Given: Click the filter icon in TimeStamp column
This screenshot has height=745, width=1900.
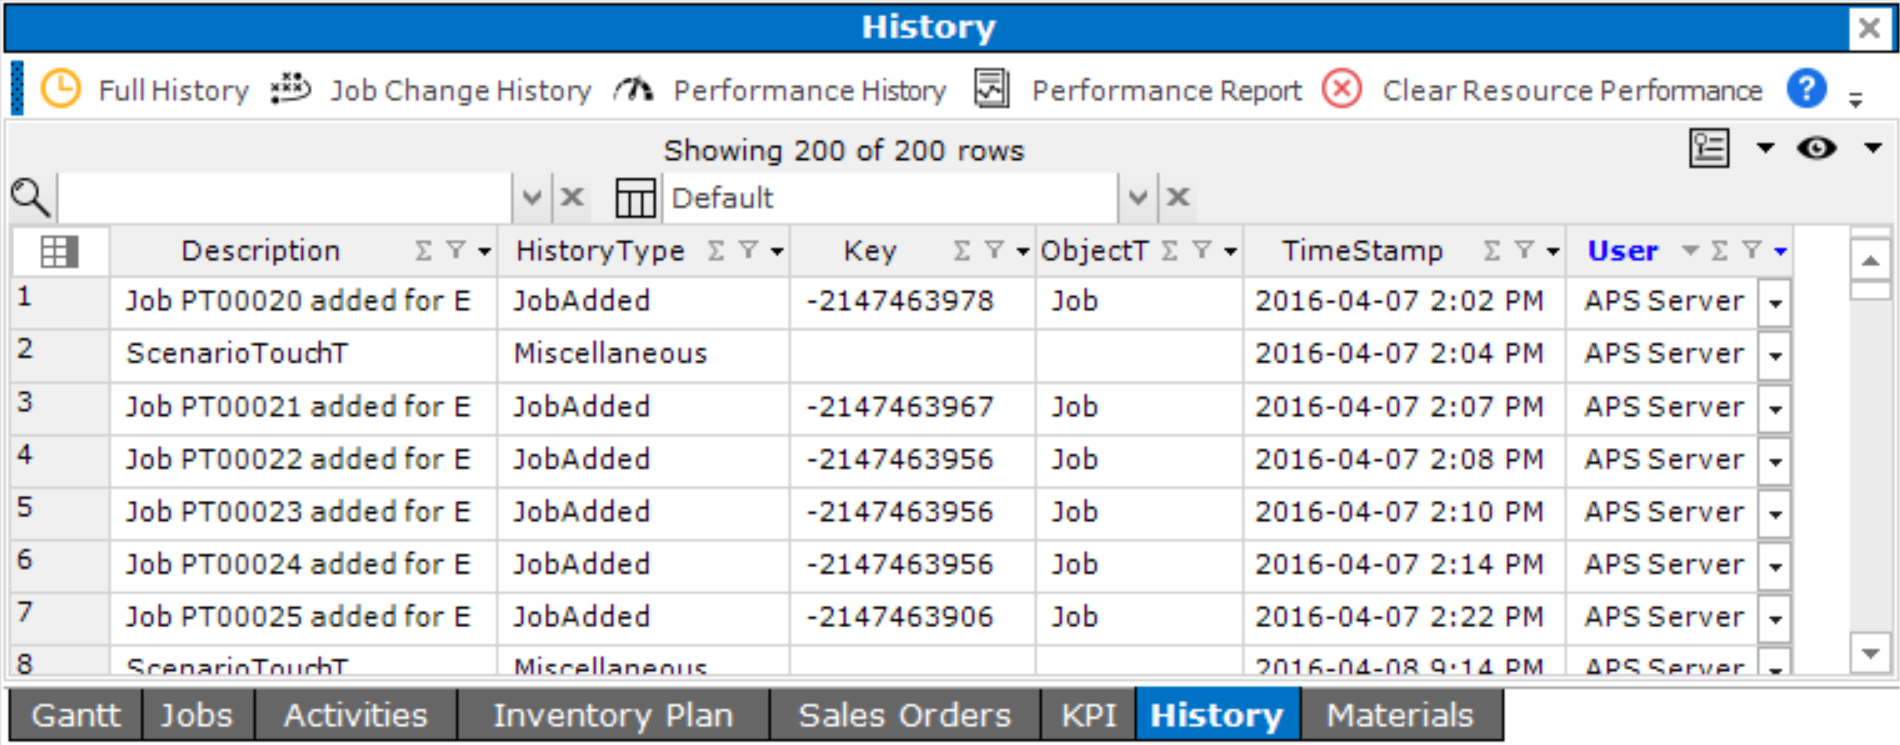Looking at the screenshot, I should pyautogui.click(x=1523, y=251).
